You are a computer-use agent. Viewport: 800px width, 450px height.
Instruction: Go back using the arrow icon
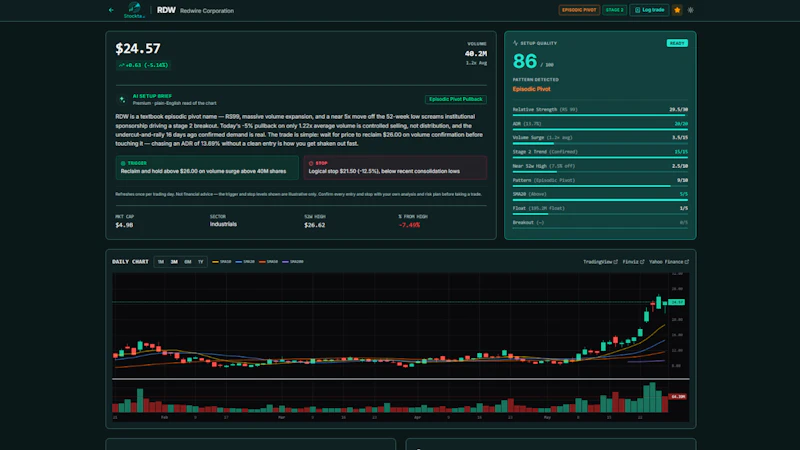point(111,10)
